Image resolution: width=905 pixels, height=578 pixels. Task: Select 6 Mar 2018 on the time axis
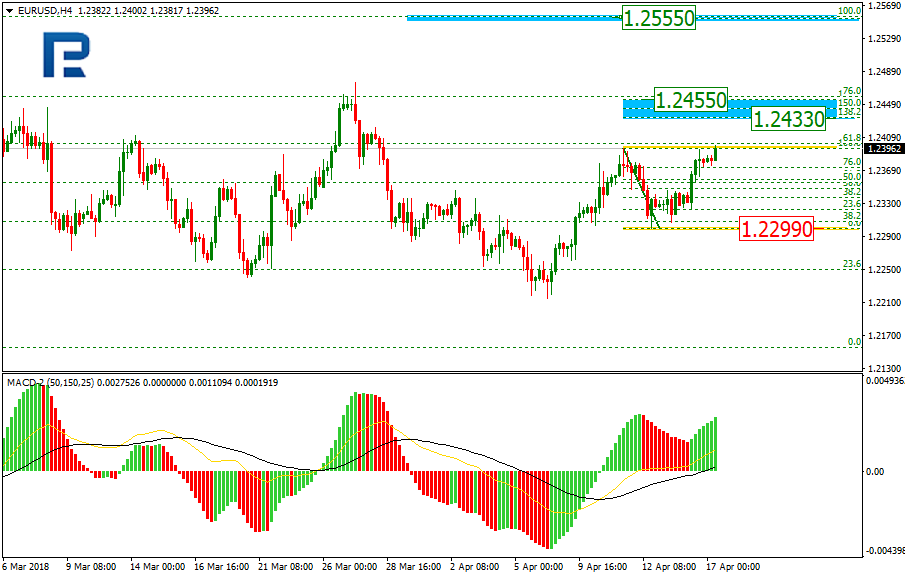click(26, 567)
